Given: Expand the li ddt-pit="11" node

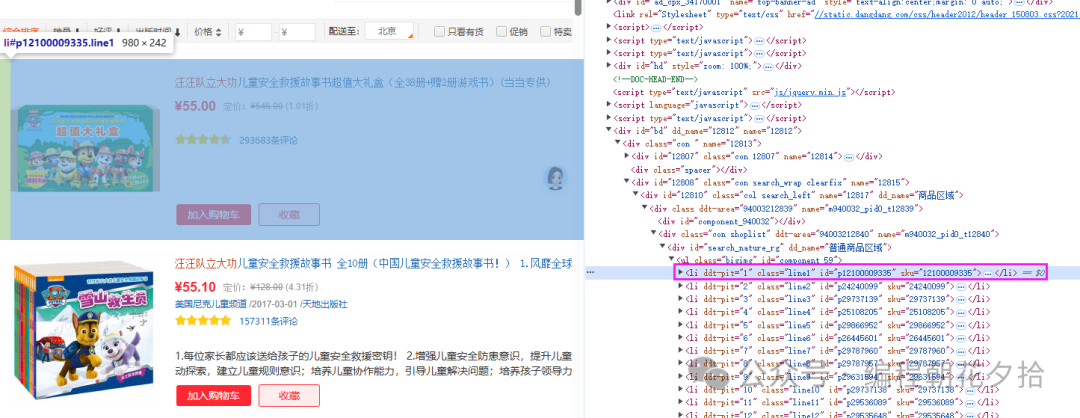Looking at the screenshot, I should click(681, 402).
